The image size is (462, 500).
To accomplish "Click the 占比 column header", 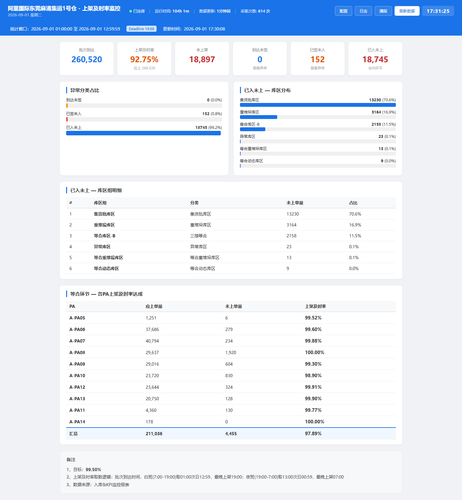I will click(353, 203).
